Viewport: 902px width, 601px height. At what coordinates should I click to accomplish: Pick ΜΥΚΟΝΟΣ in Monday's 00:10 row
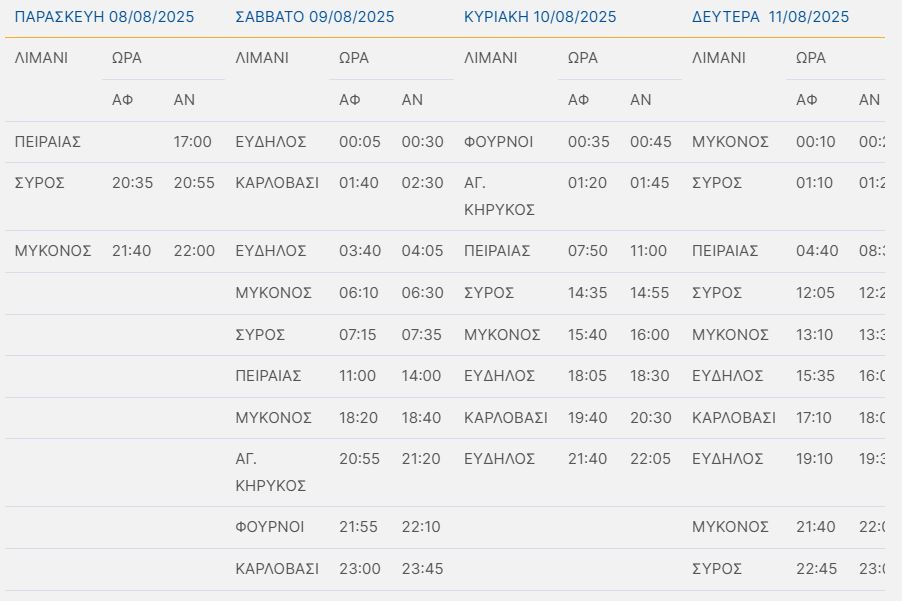(x=730, y=142)
